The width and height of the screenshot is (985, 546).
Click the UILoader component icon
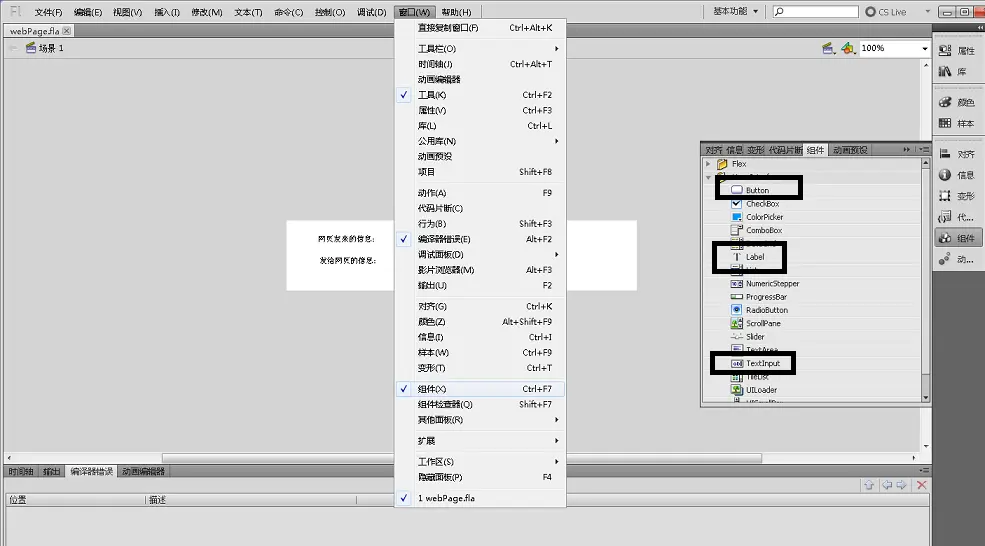[737, 390]
